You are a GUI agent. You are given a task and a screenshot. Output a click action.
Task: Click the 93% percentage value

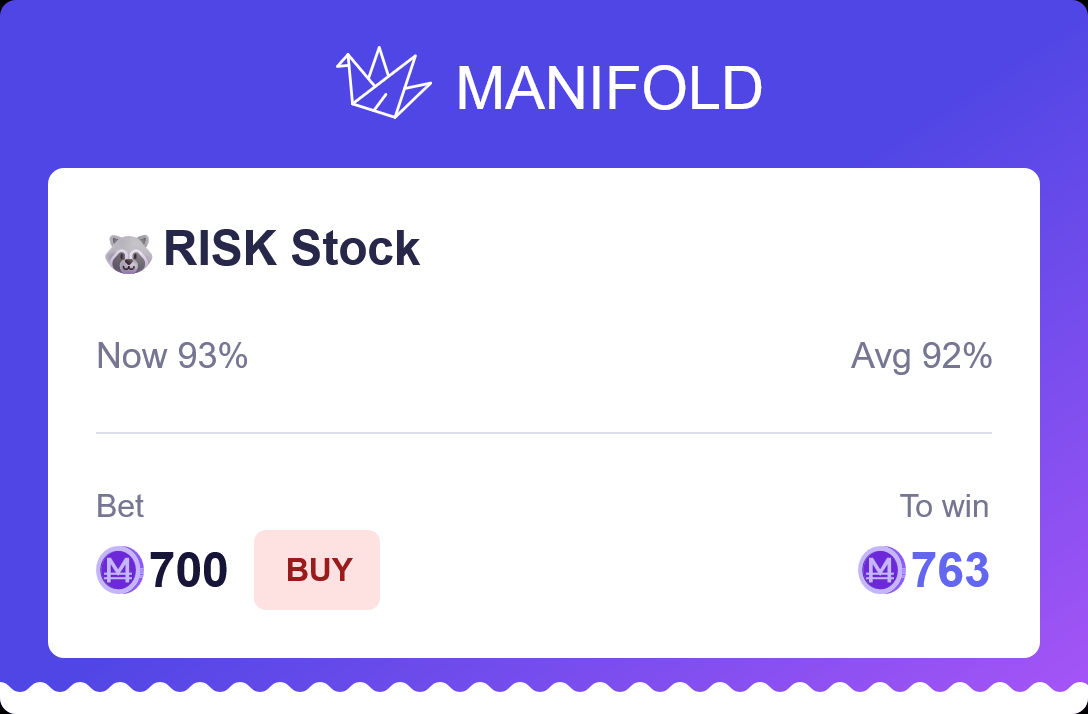pyautogui.click(x=213, y=356)
